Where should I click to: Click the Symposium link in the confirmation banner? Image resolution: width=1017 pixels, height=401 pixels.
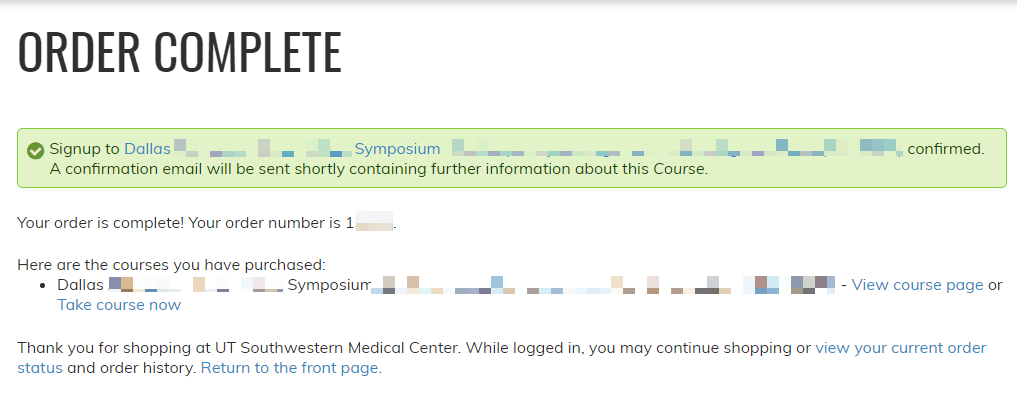click(x=397, y=149)
